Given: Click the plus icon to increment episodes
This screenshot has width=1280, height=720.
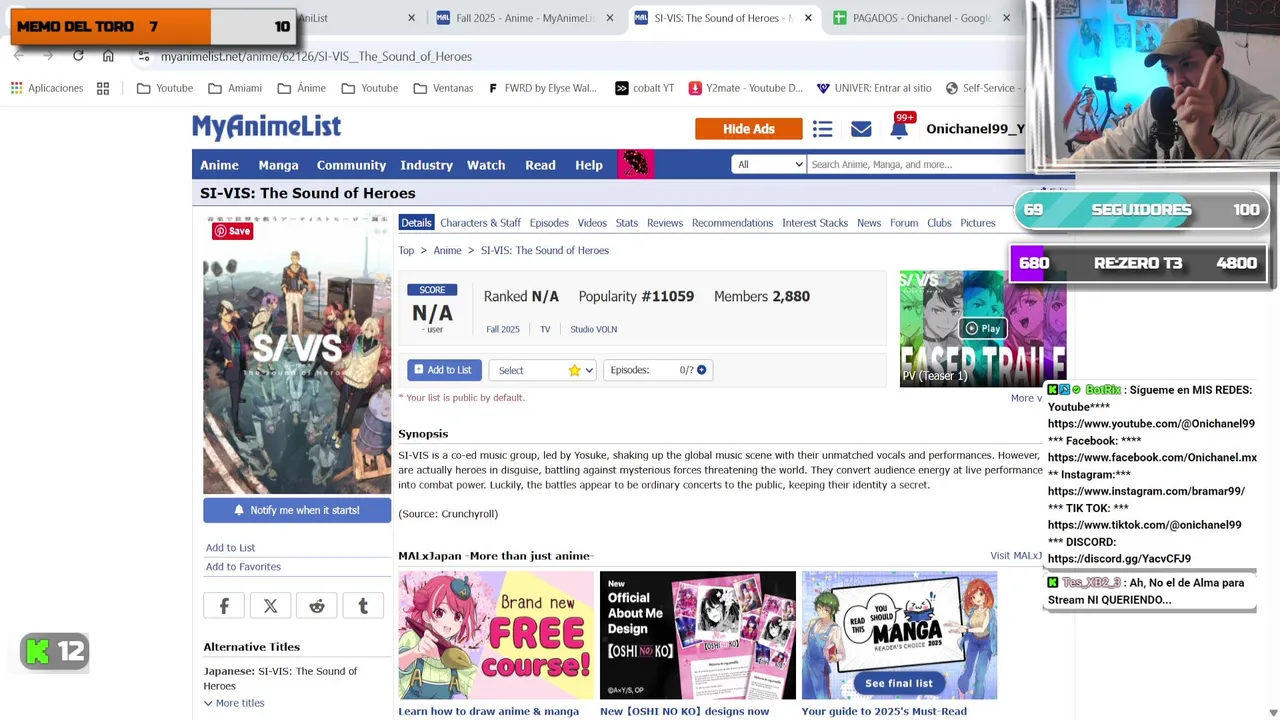Looking at the screenshot, I should [x=701, y=370].
